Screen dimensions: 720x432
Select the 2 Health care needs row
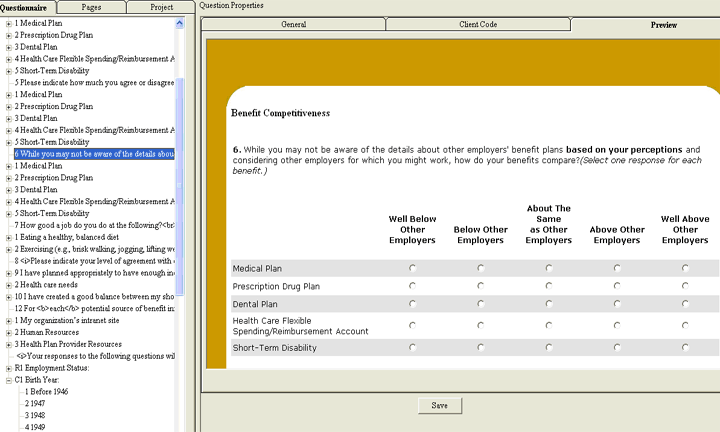[x=46, y=285]
